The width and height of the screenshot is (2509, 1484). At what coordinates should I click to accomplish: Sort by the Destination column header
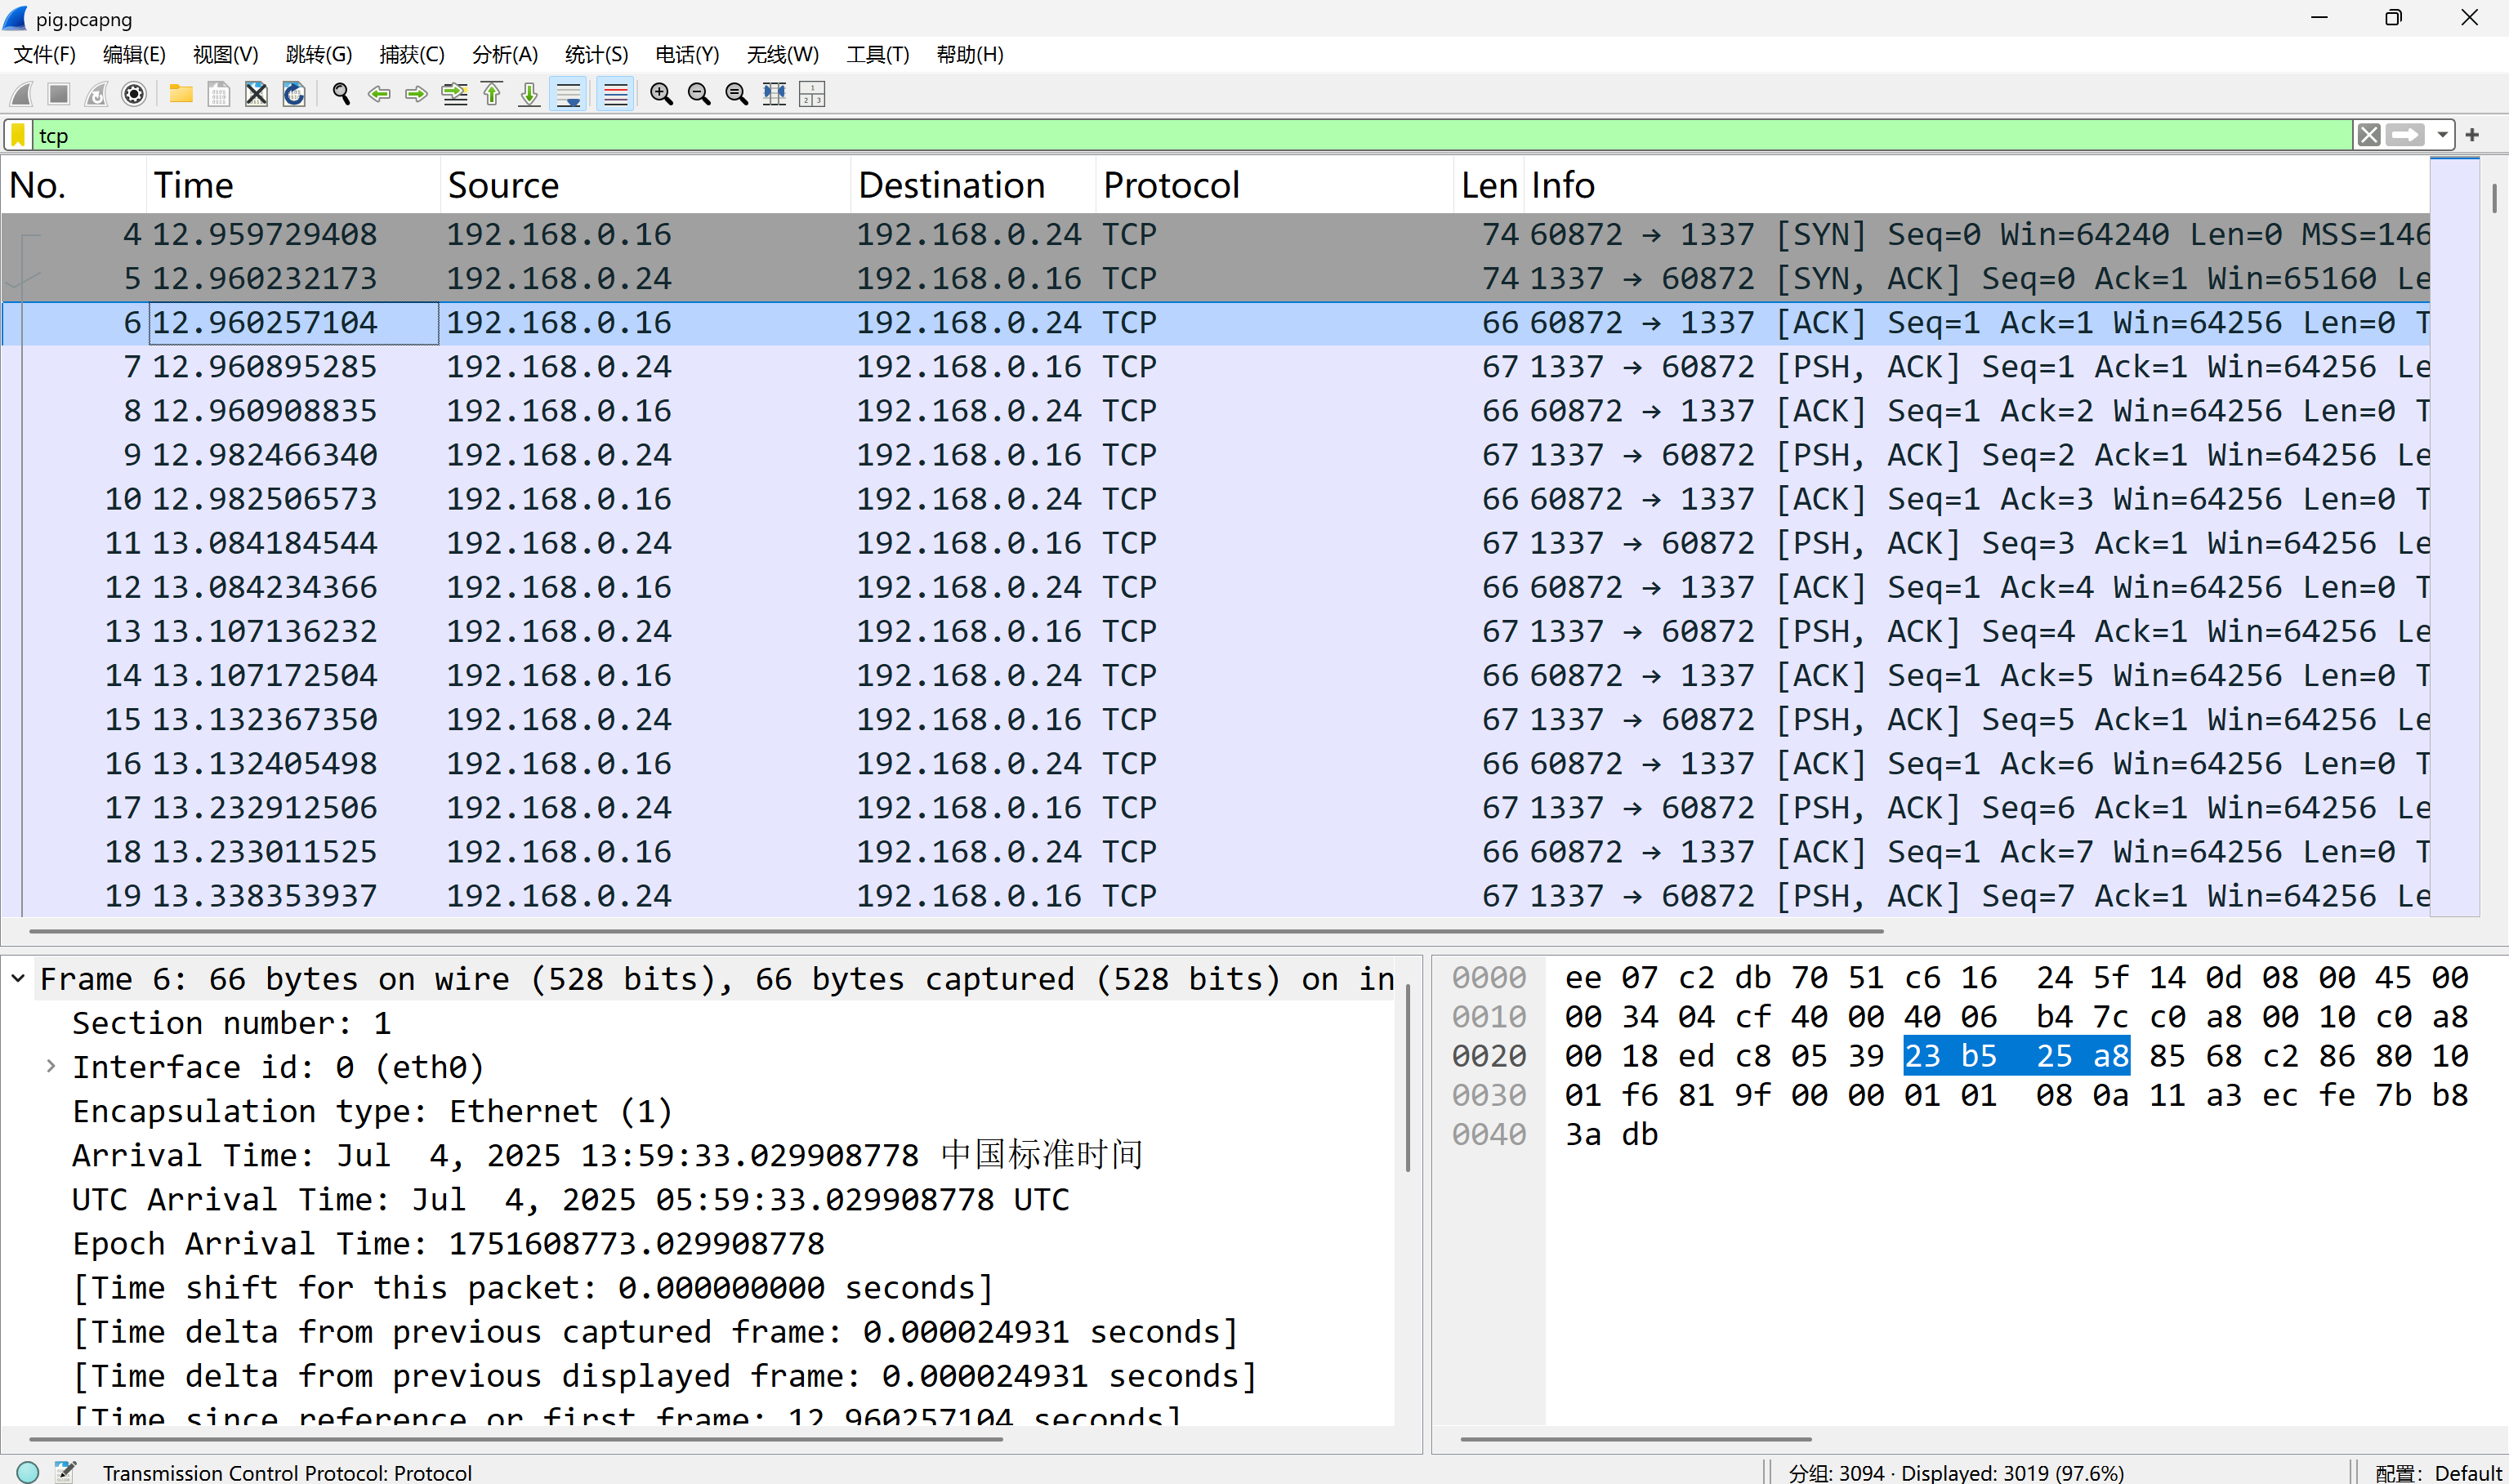(x=973, y=185)
